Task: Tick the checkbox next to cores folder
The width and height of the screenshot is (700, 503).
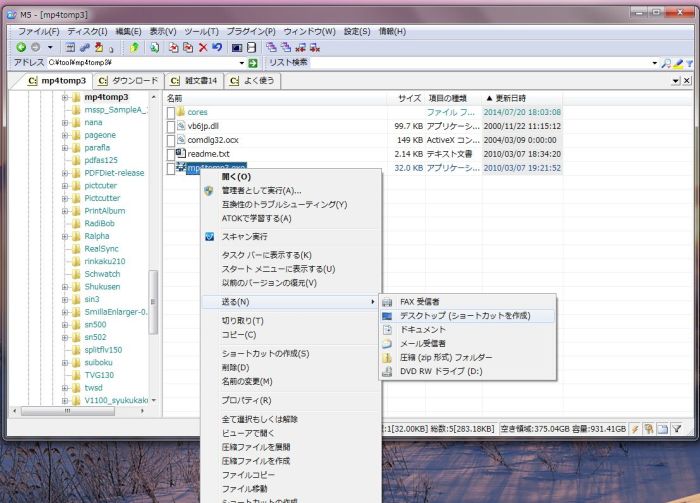Action: click(171, 112)
